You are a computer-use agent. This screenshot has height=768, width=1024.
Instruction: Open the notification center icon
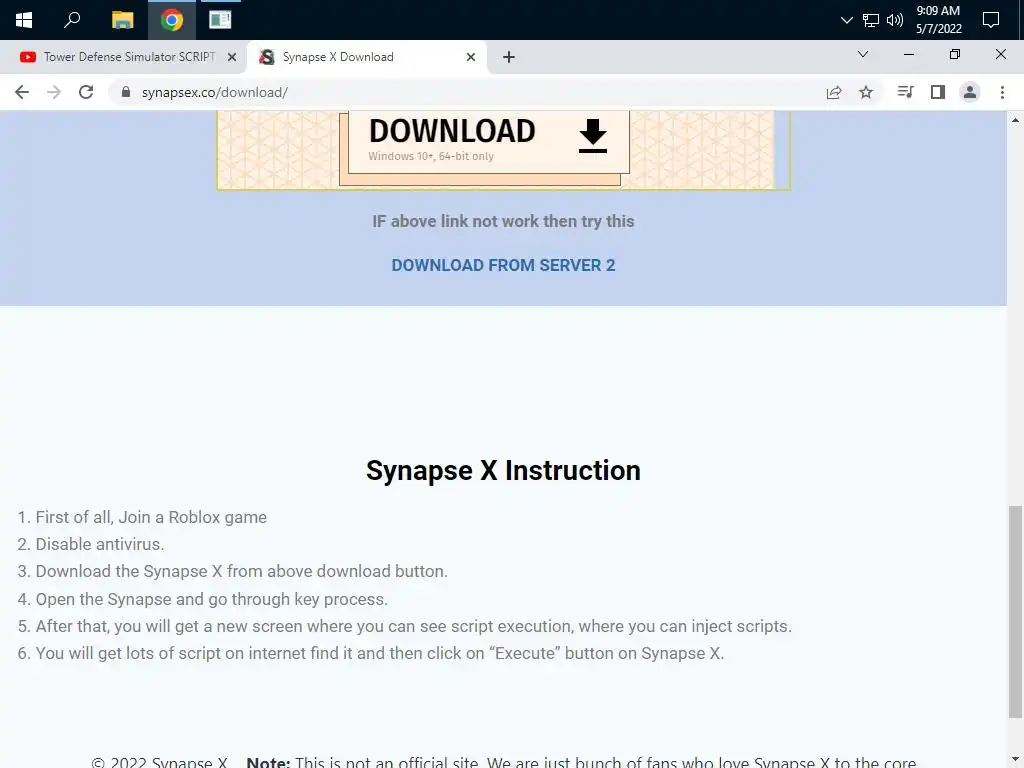pyautogui.click(x=991, y=20)
